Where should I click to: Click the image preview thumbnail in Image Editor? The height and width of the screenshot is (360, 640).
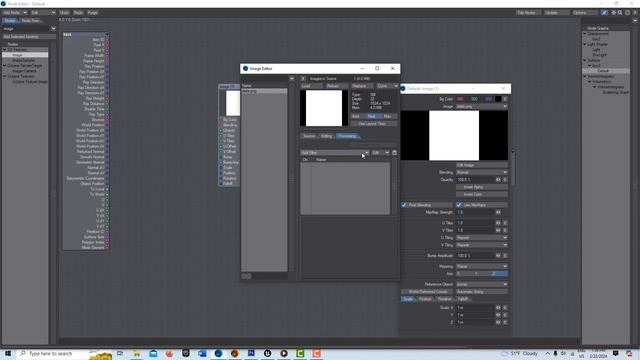coord(324,108)
